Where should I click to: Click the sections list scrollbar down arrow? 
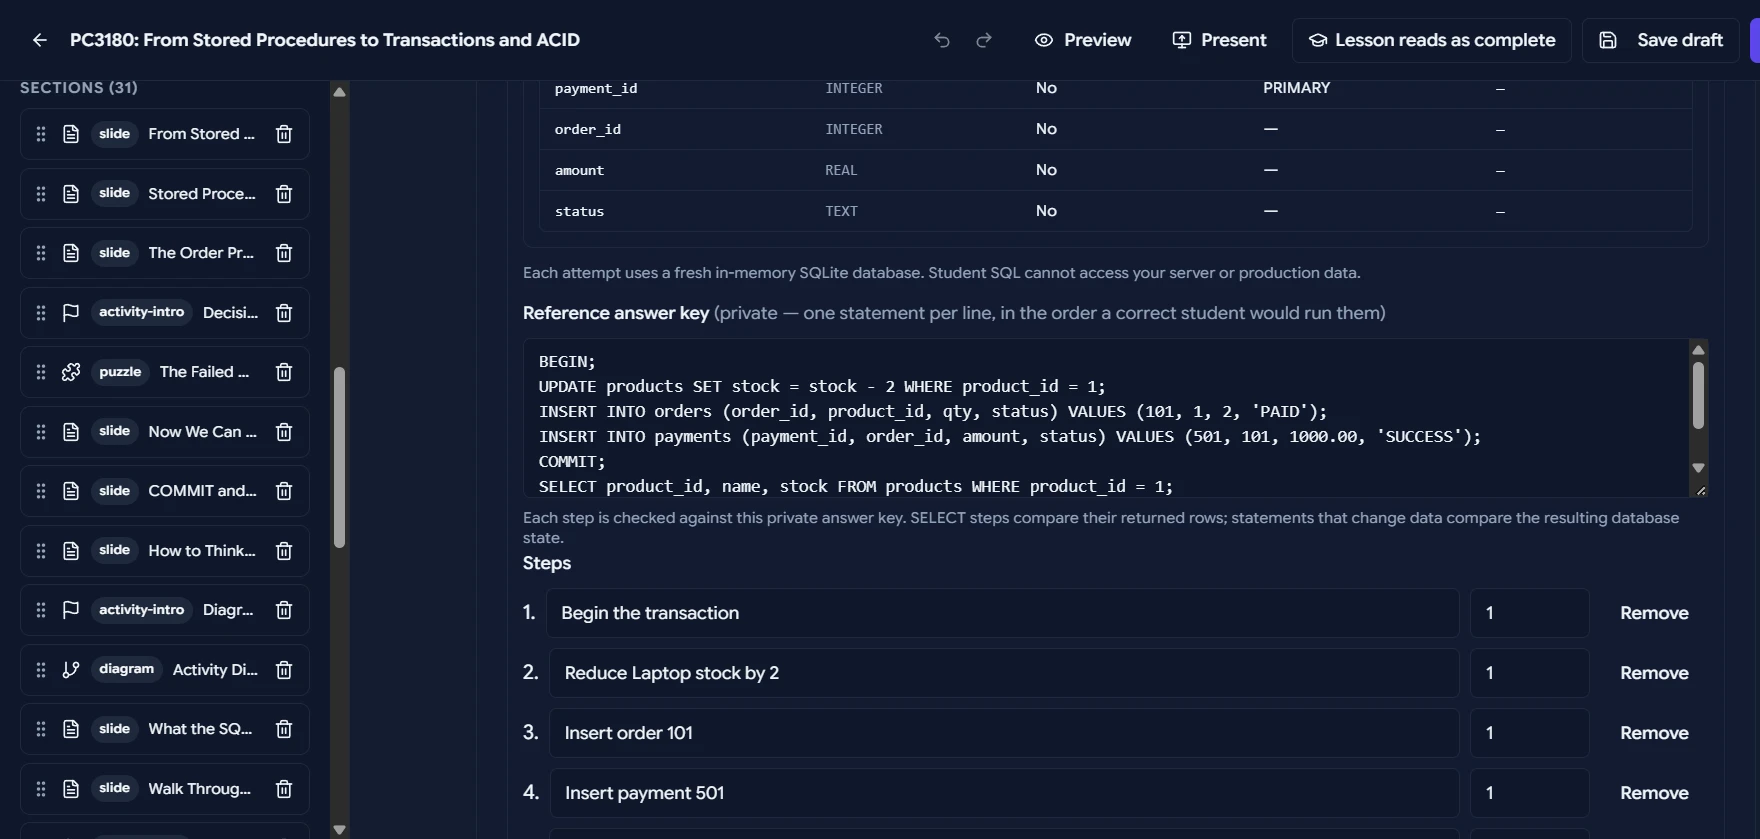click(x=339, y=830)
